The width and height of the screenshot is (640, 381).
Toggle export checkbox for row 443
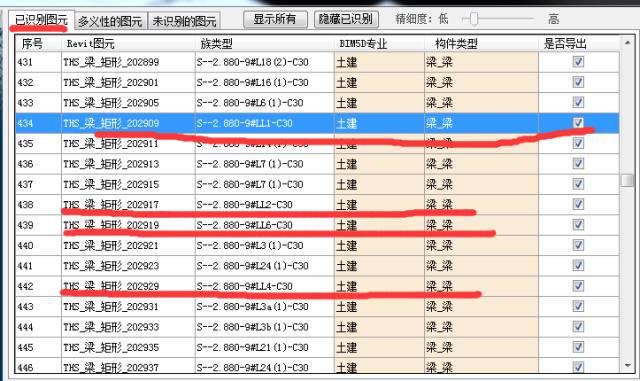coord(578,306)
